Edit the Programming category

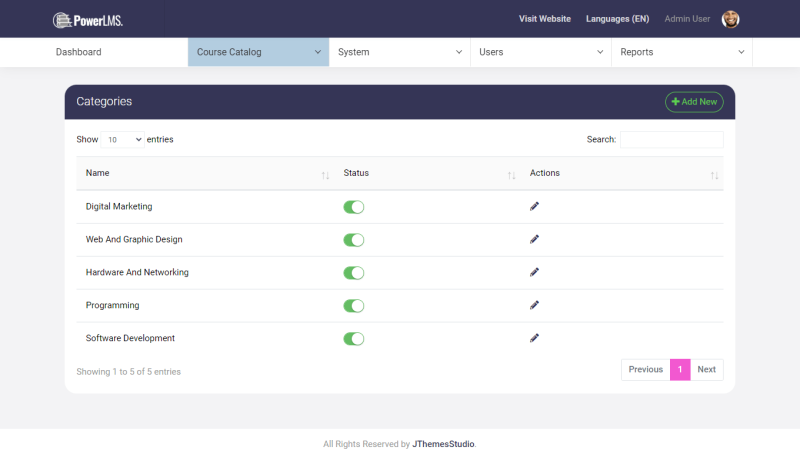(534, 305)
